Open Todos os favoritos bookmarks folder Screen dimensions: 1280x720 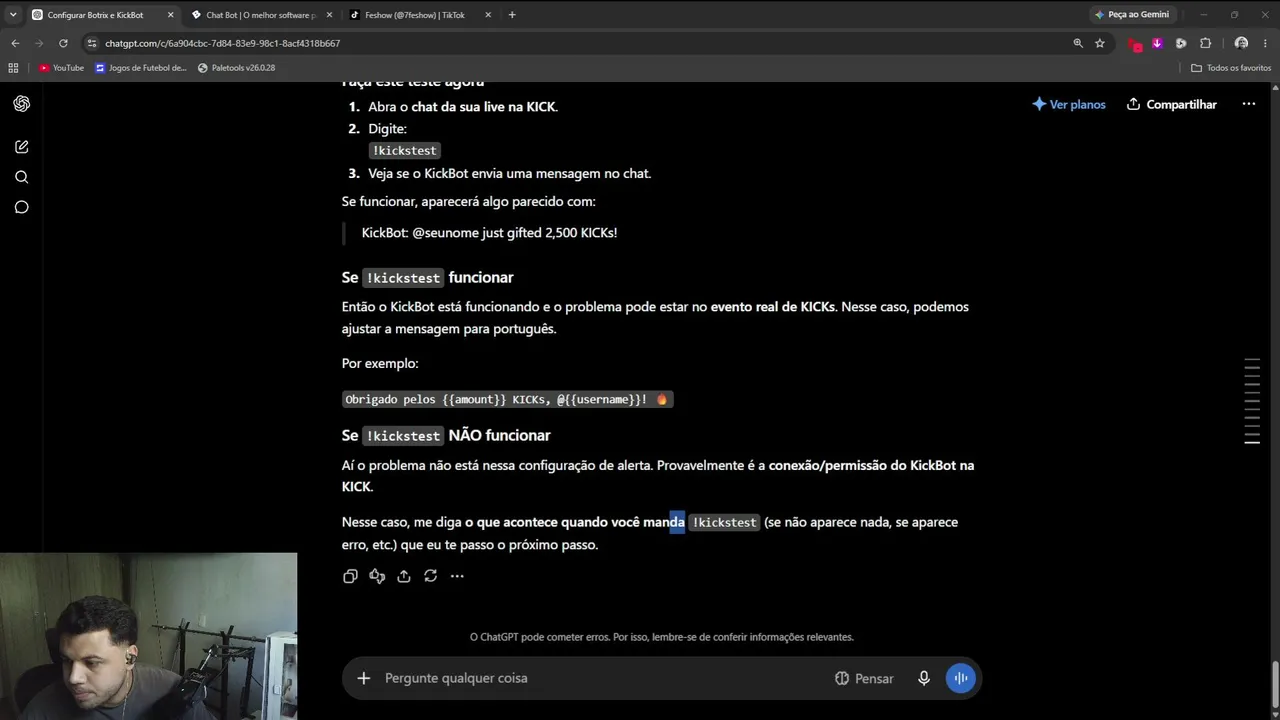point(1230,68)
